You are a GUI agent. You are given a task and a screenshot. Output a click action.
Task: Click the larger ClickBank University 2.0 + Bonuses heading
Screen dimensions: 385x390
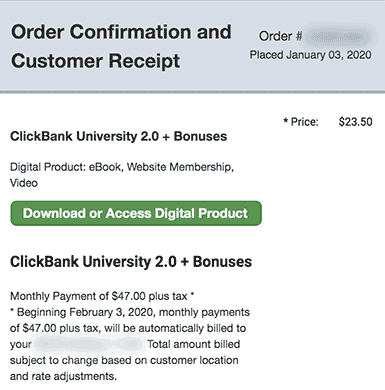coord(131,262)
